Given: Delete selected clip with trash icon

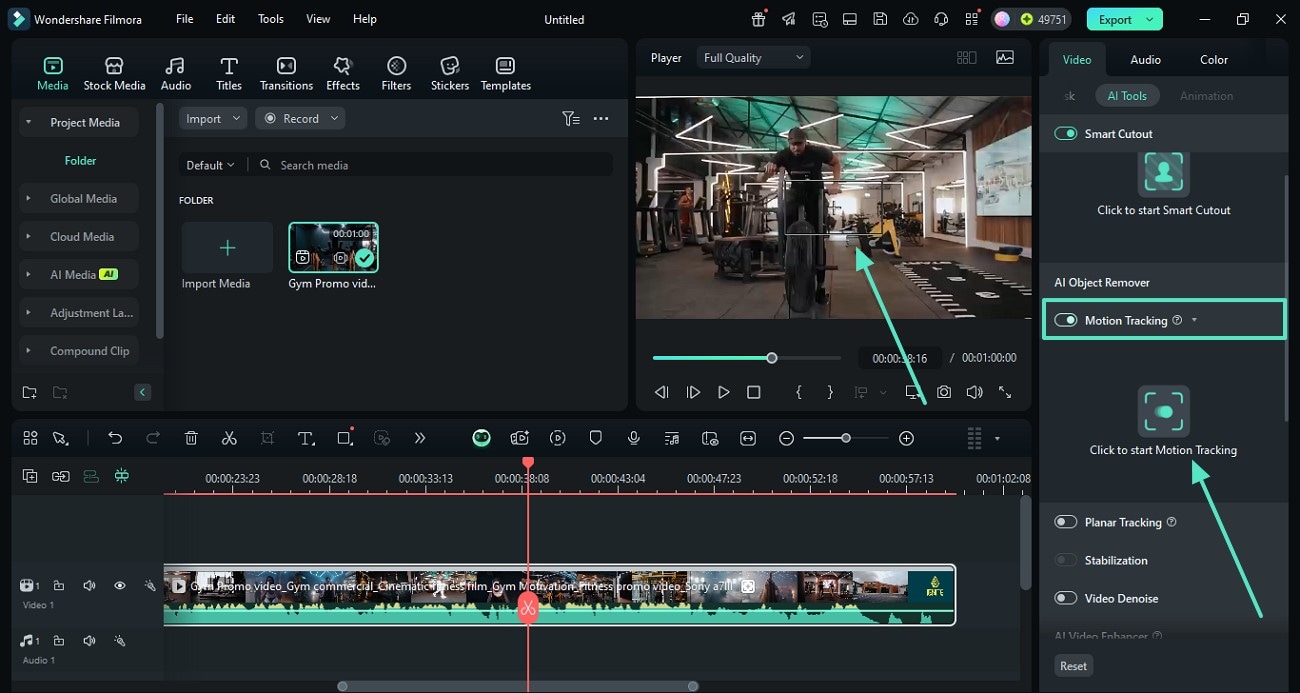Looking at the screenshot, I should pyautogui.click(x=191, y=438).
